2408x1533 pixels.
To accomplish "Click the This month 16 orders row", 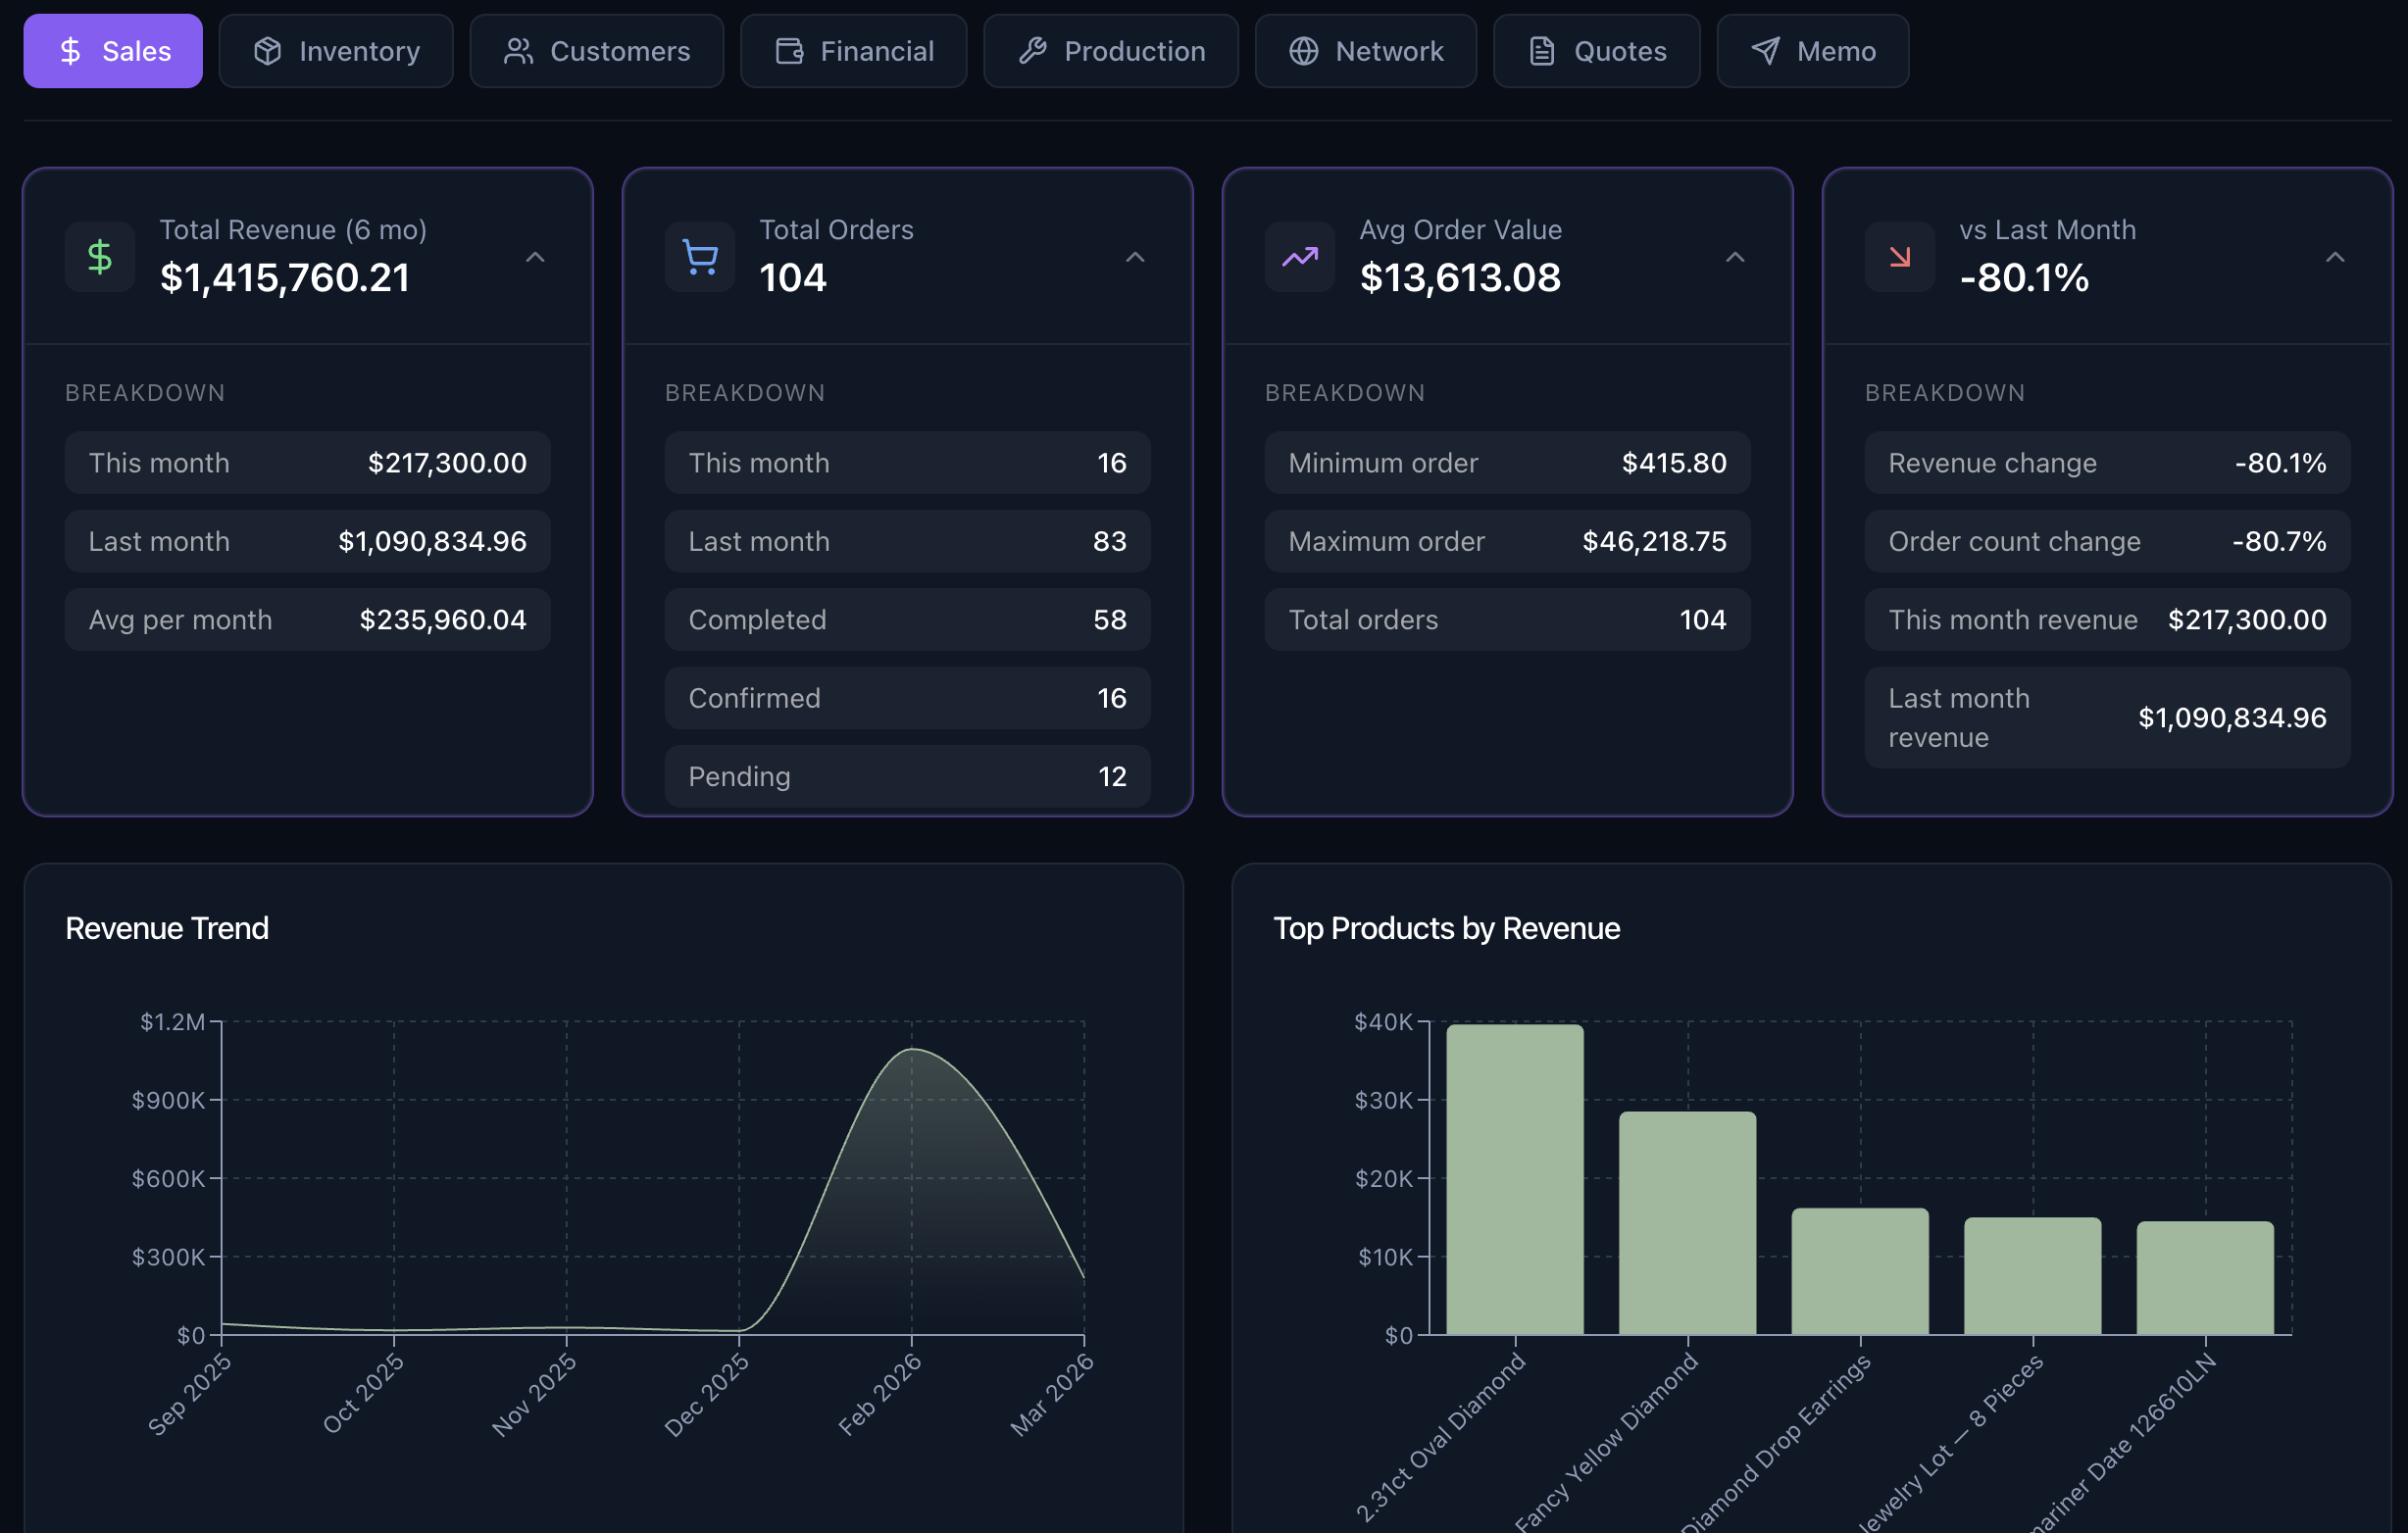I will tap(908, 463).
